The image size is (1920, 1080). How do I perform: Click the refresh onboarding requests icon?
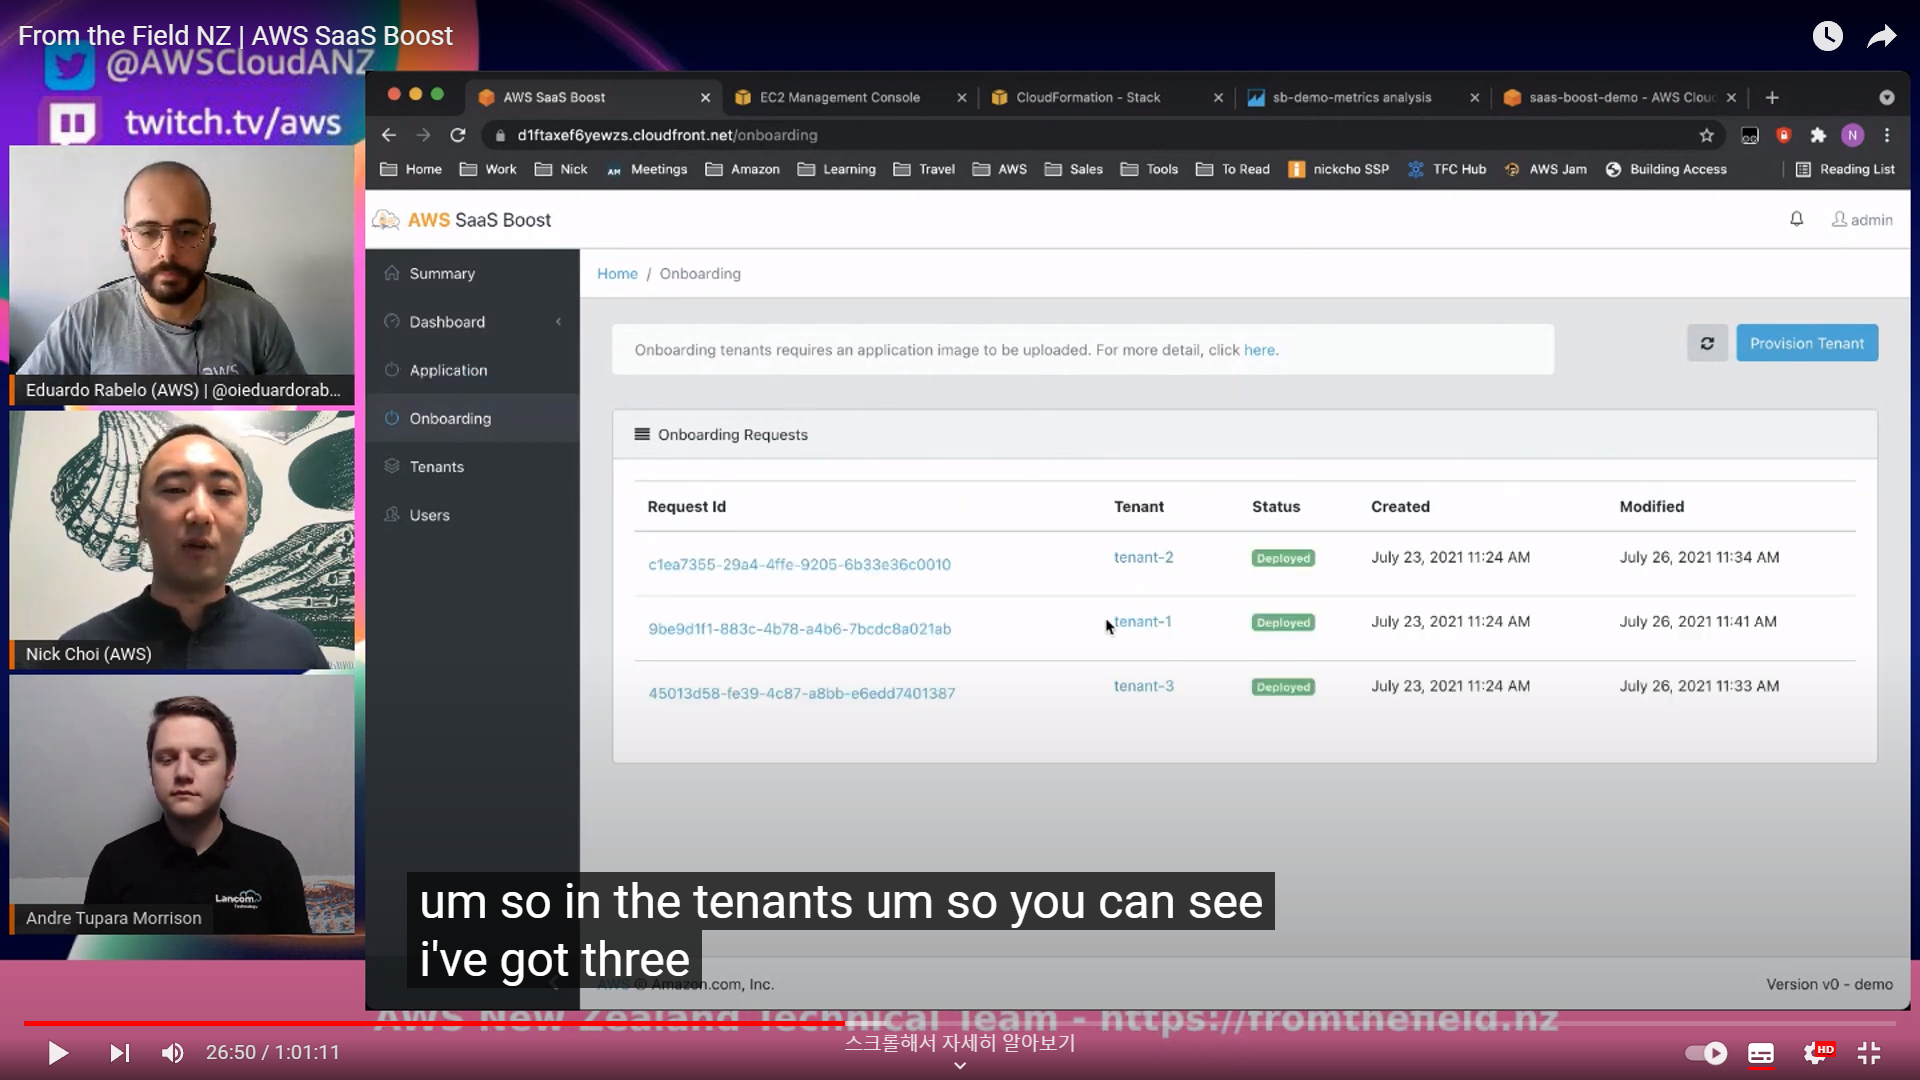point(1707,343)
